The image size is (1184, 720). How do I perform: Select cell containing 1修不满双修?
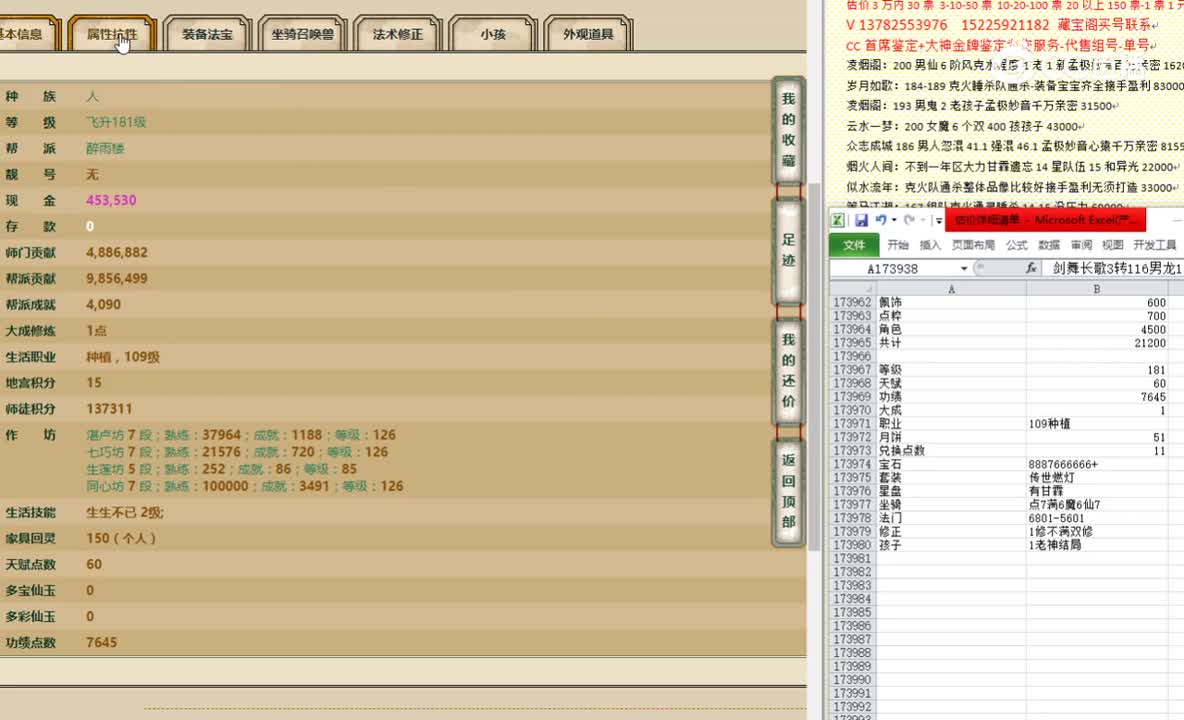pyautogui.click(x=1096, y=531)
